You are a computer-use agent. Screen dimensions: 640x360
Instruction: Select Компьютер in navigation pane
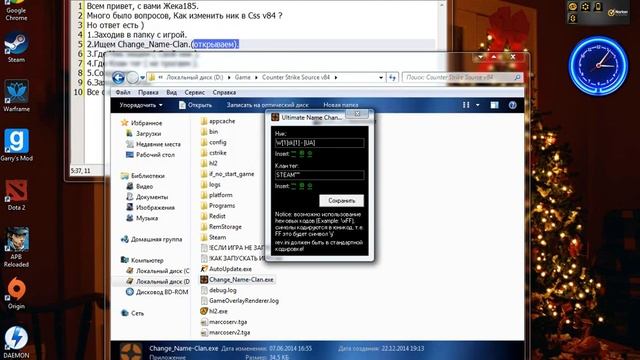[142, 260]
